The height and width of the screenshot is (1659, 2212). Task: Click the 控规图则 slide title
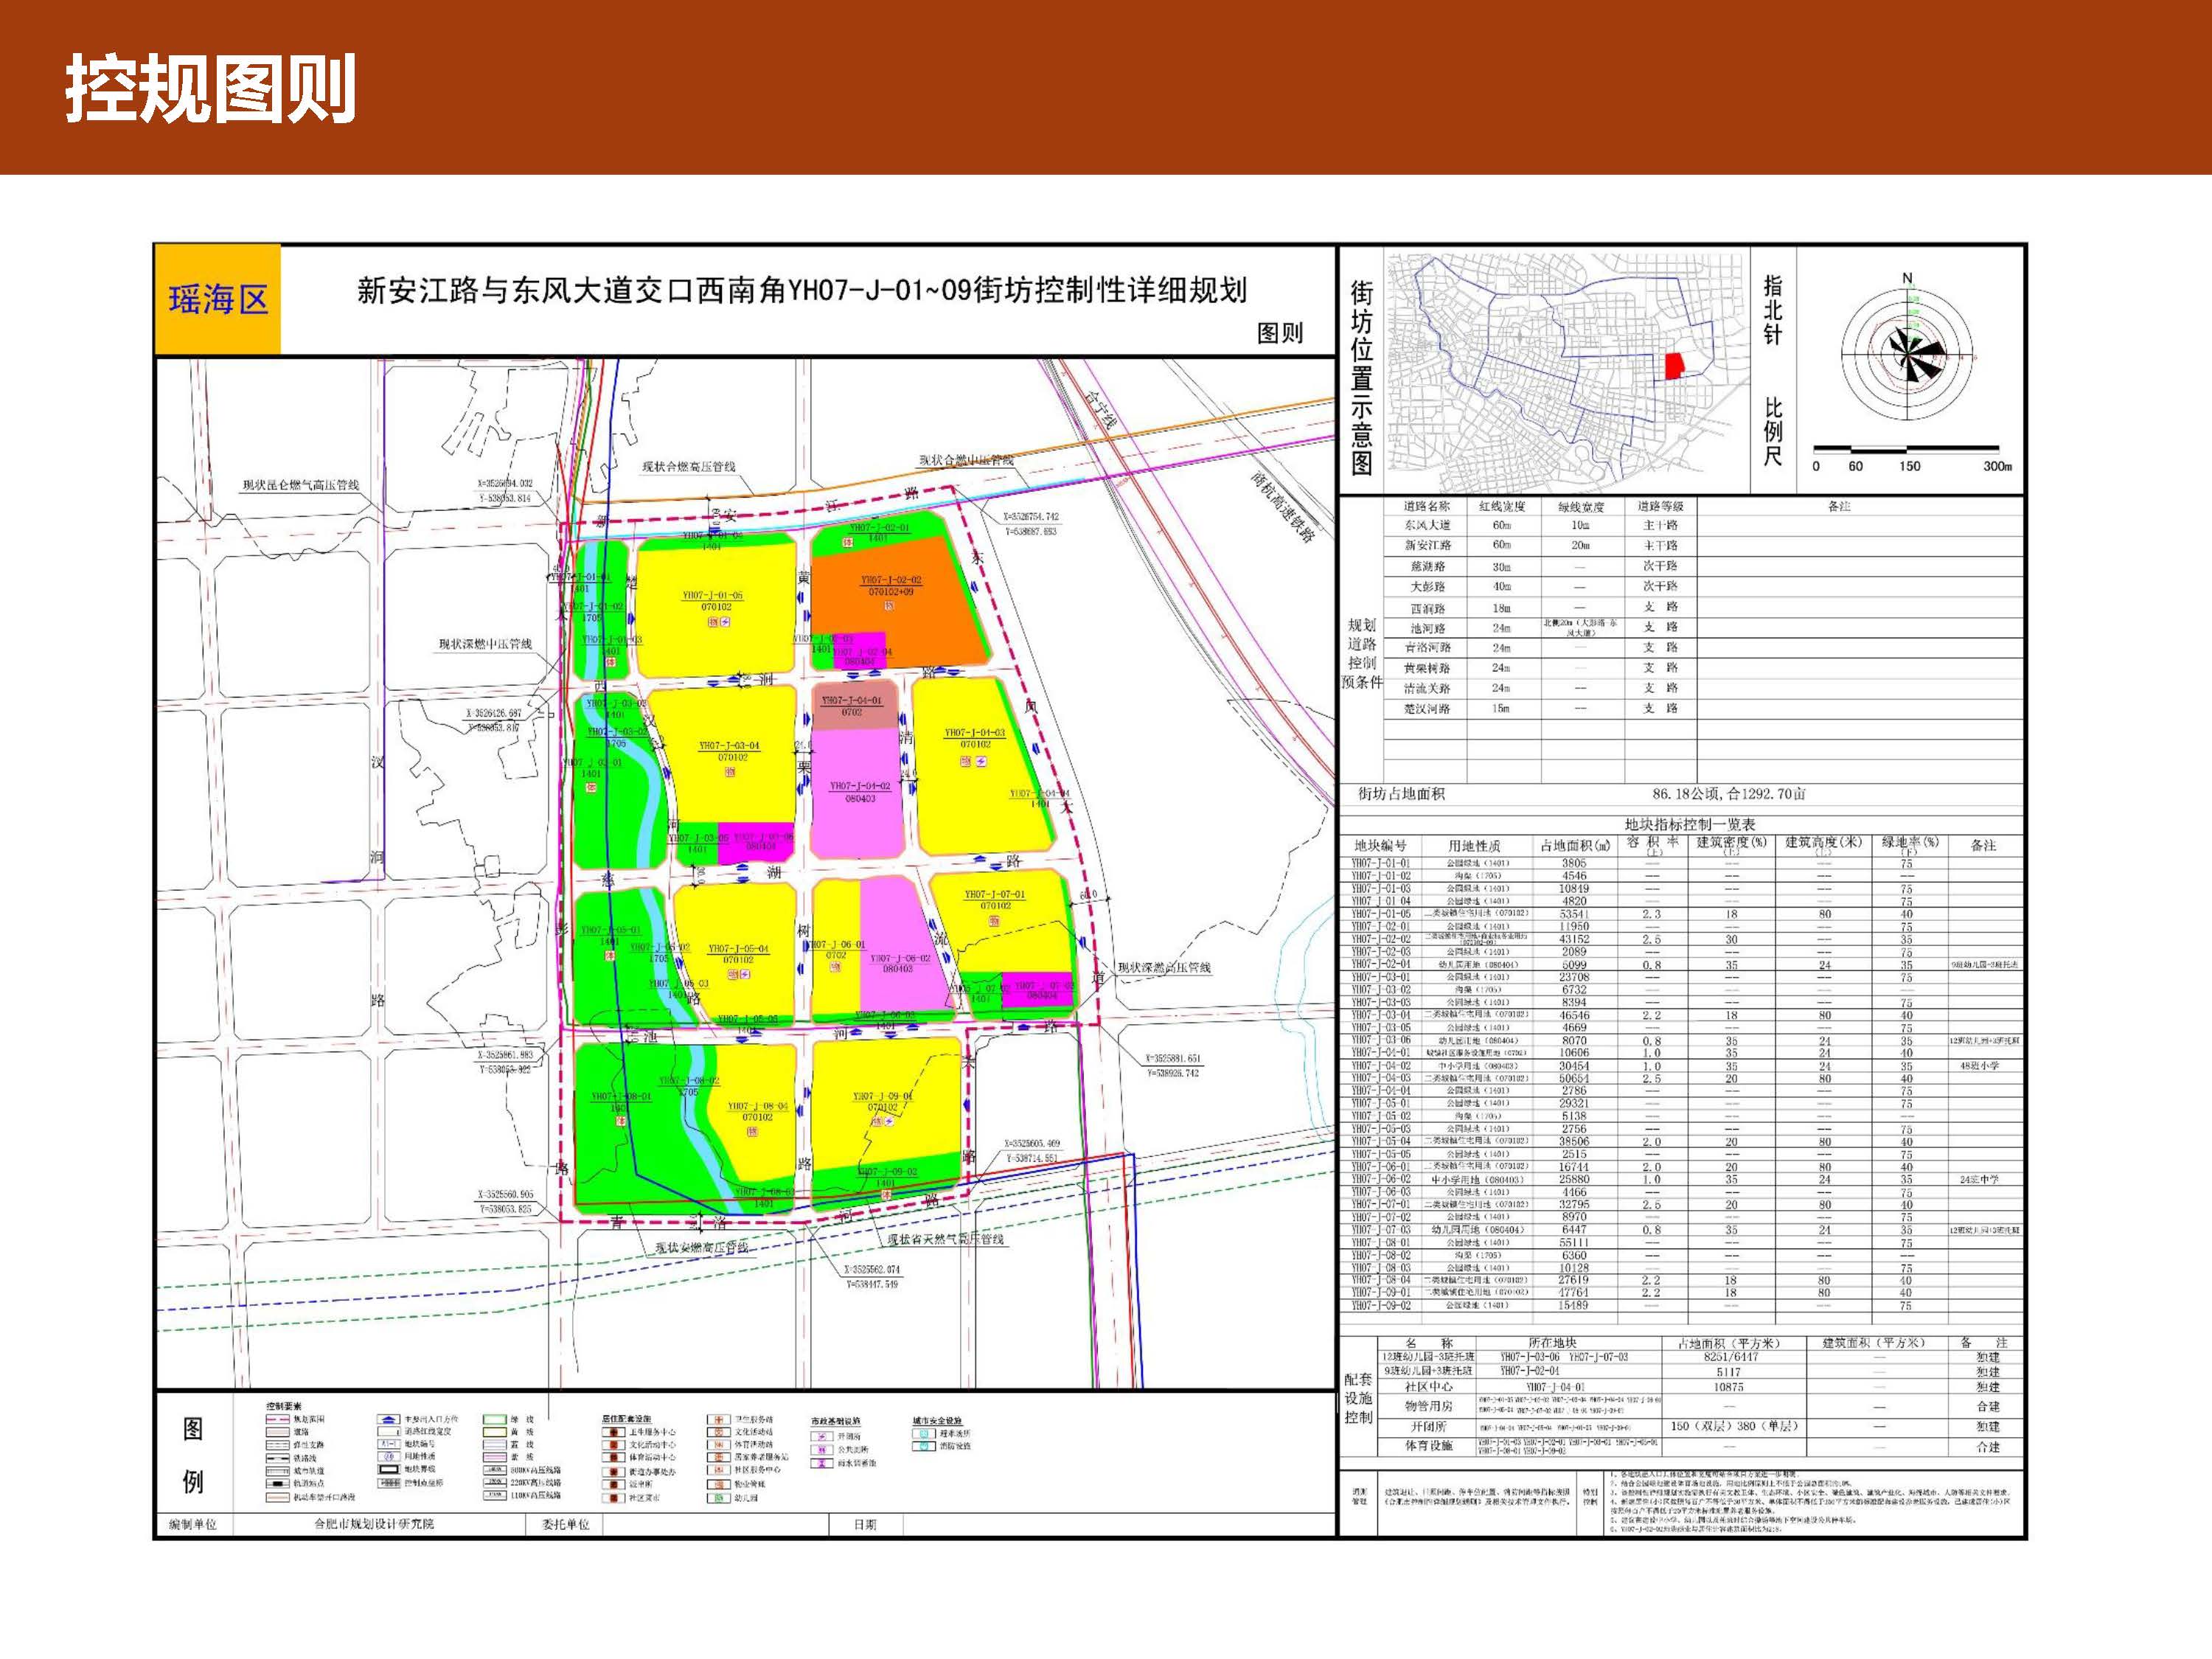(211, 89)
